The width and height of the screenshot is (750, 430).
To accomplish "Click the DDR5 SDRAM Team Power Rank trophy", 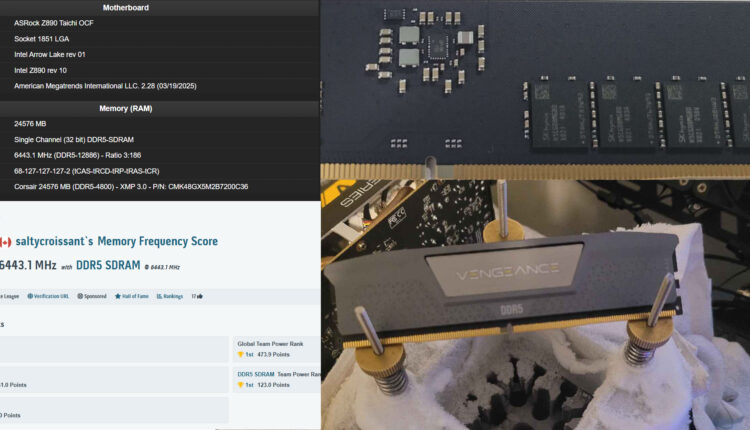I will (x=241, y=384).
